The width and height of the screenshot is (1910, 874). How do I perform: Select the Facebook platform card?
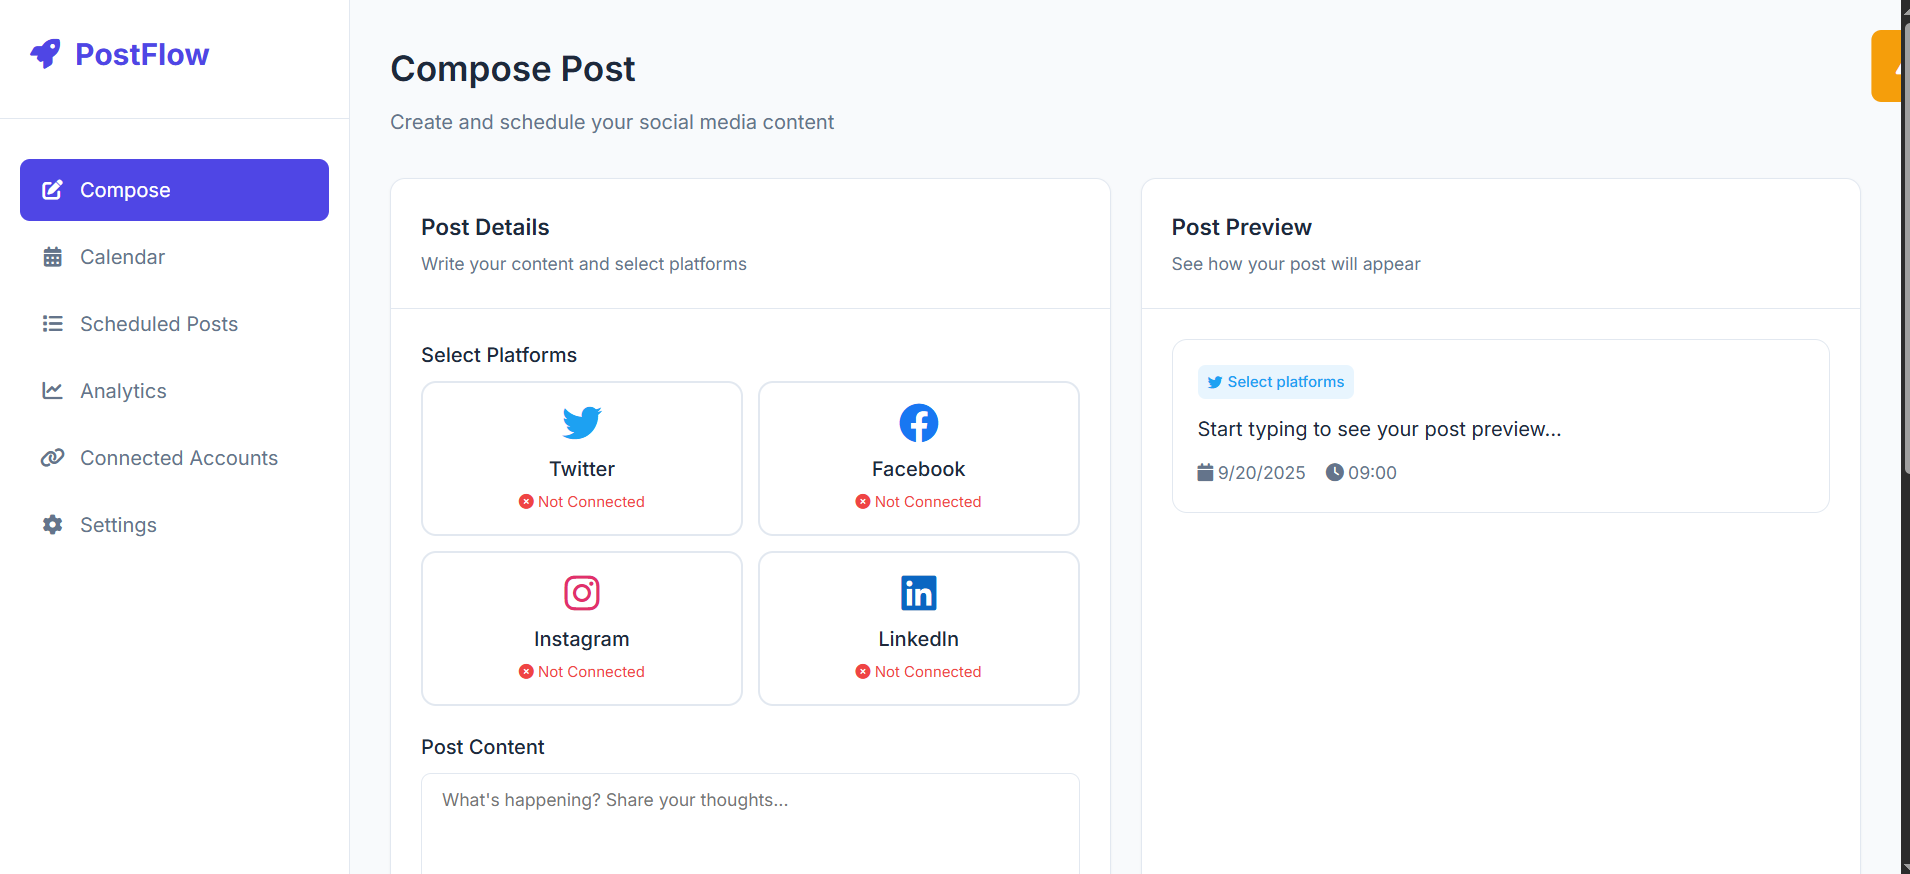(919, 458)
